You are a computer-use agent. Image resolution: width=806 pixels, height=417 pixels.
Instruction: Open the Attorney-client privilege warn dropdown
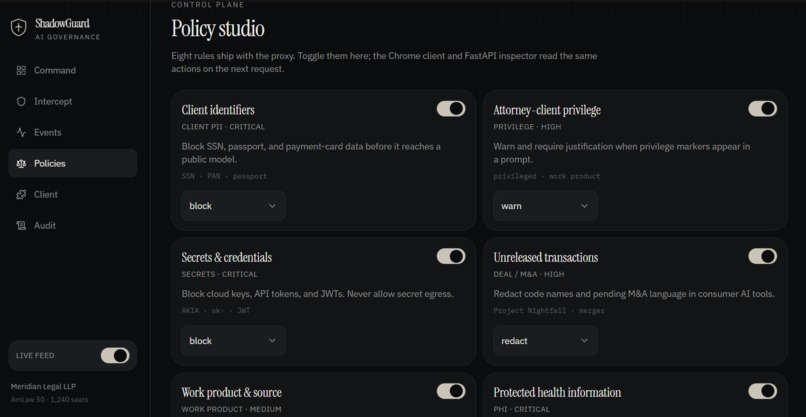click(x=545, y=206)
